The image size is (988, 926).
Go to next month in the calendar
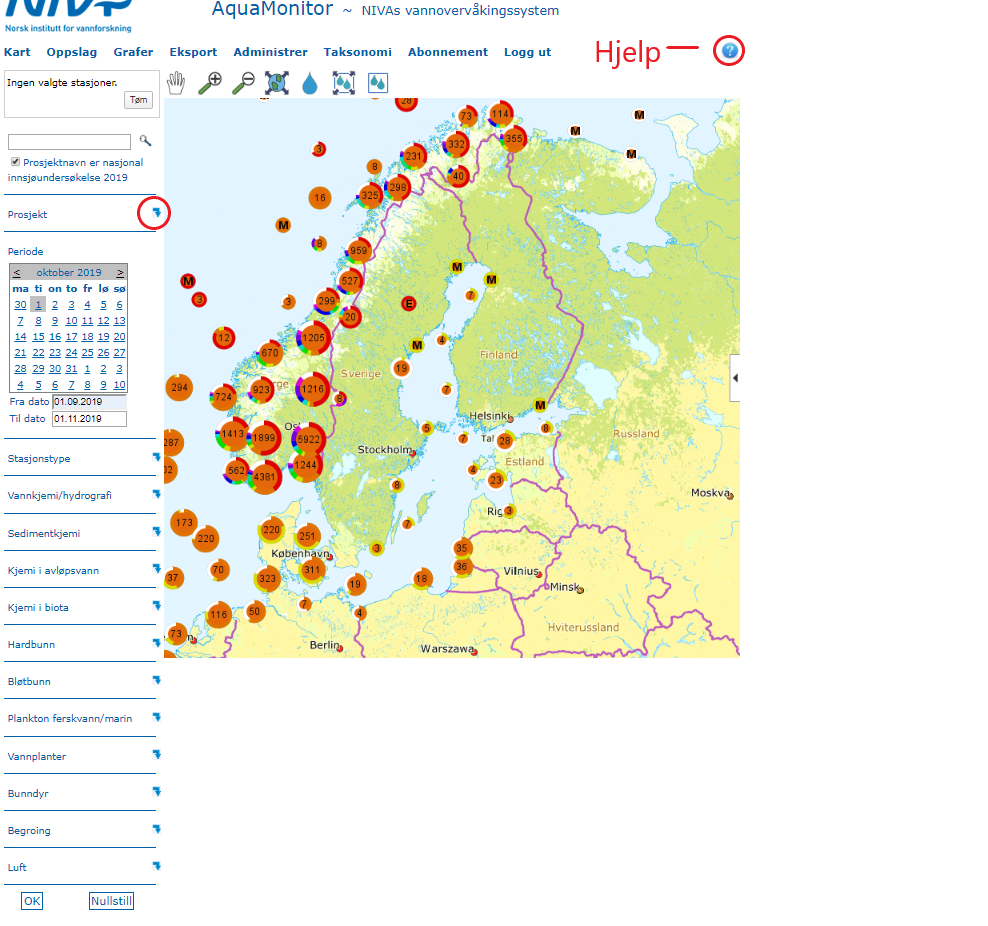pos(120,272)
